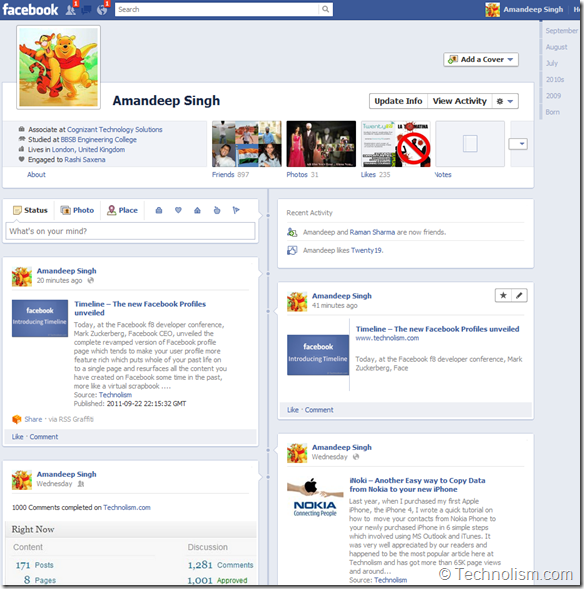584x589 pixels.
Task: Open www.technolism.com link
Action: pos(387,338)
